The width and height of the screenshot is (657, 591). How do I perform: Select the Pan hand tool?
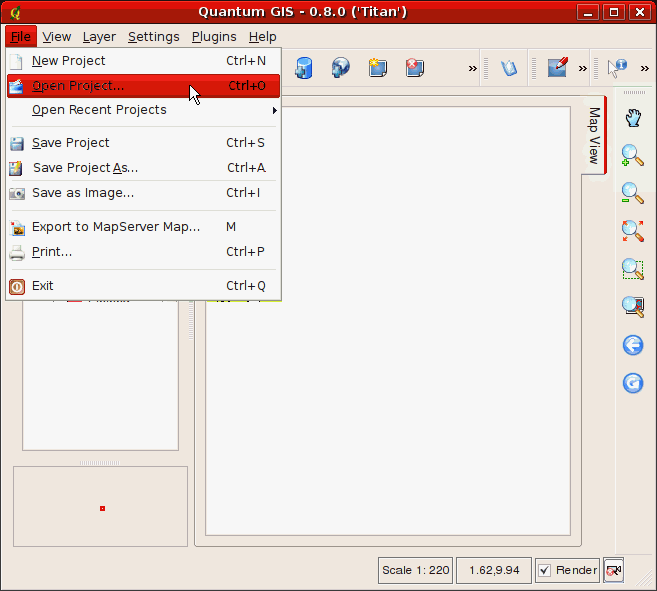point(633,118)
